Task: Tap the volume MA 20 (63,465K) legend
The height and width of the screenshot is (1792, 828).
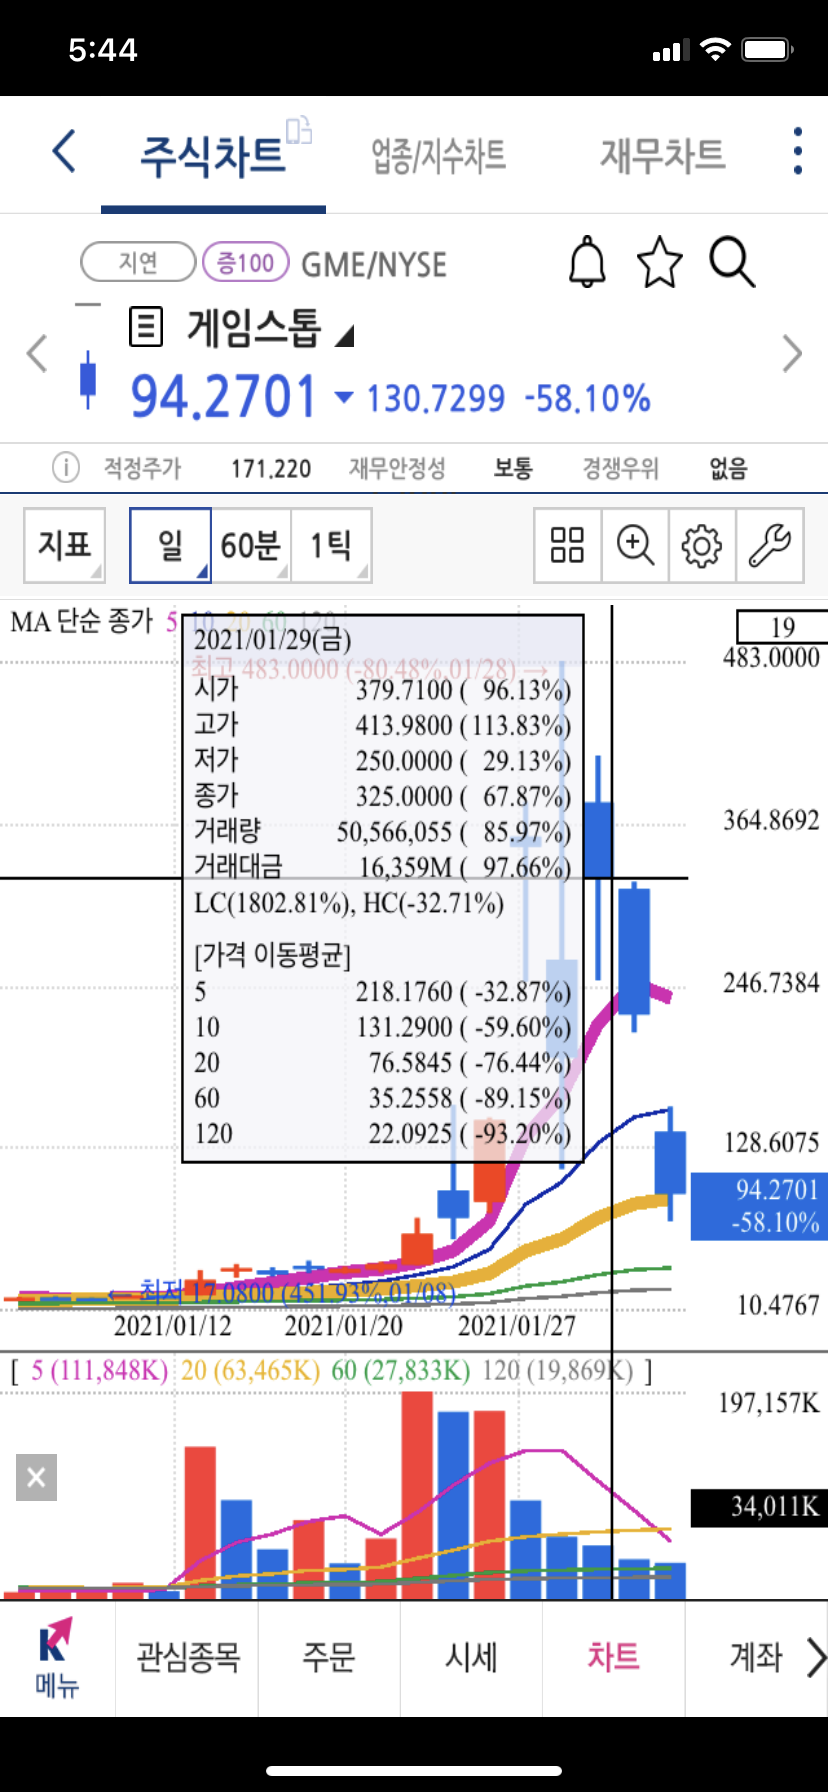Action: coord(250,1370)
